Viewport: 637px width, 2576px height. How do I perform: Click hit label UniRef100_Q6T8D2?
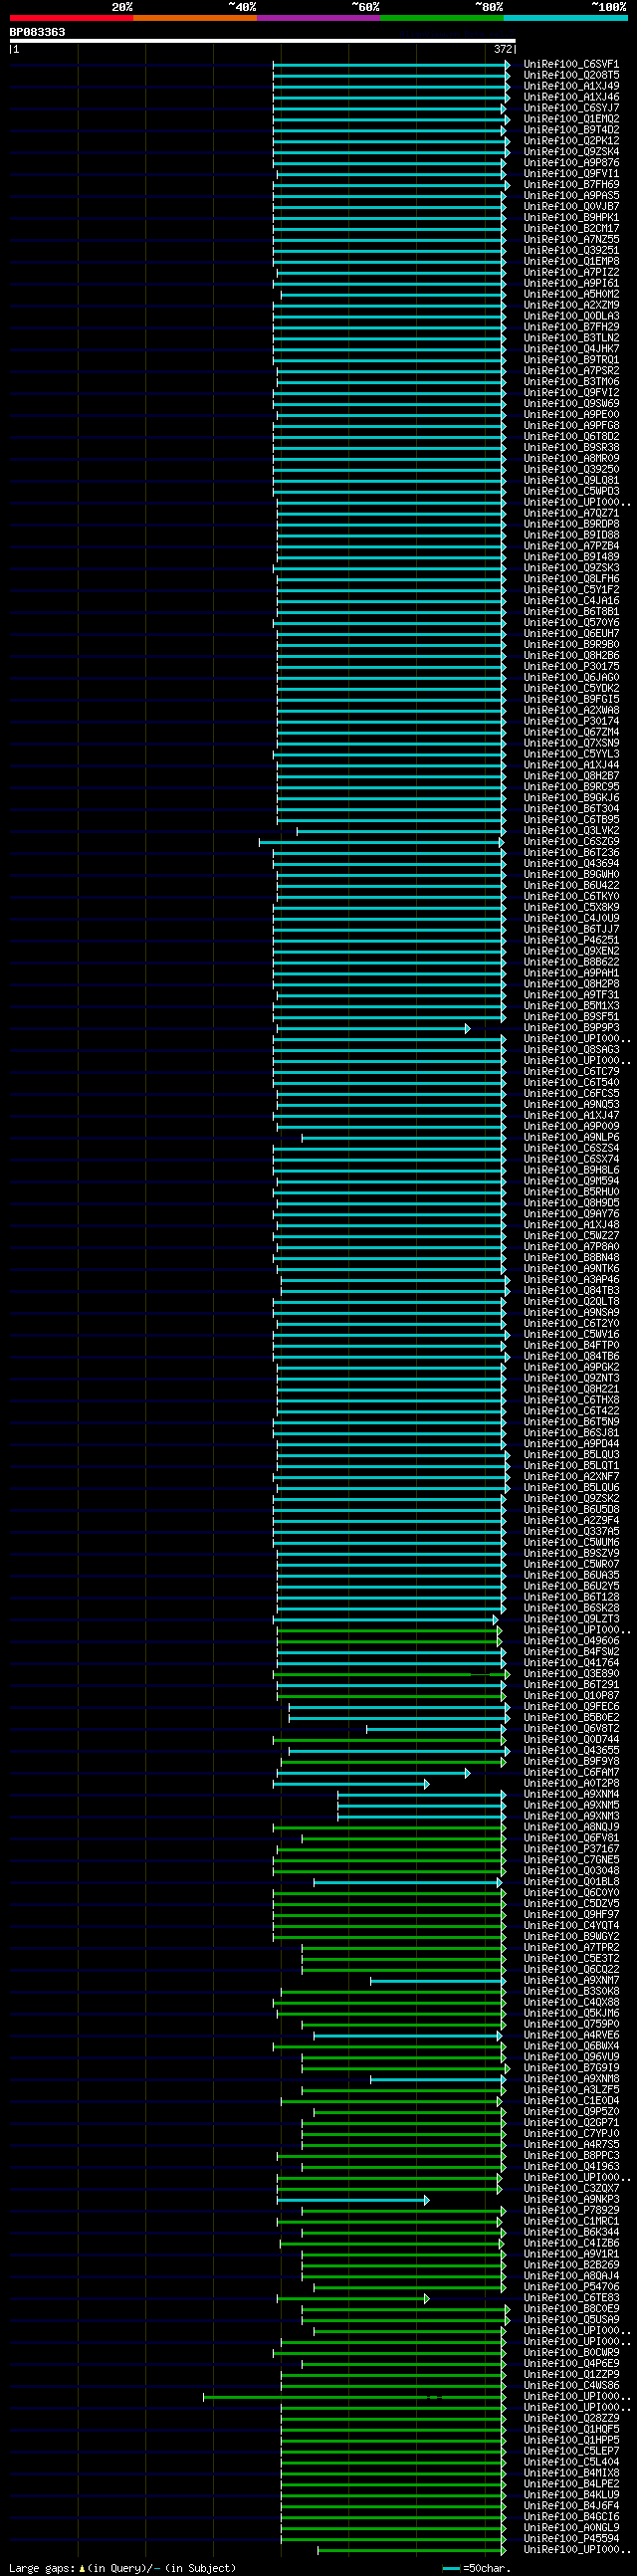571,437
